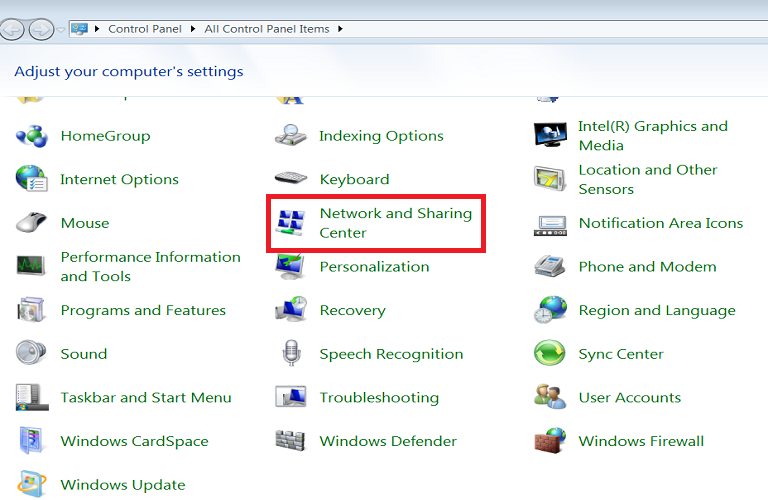Click the HomeGroup icon
Screen dimensions: 768x500
point(32,136)
